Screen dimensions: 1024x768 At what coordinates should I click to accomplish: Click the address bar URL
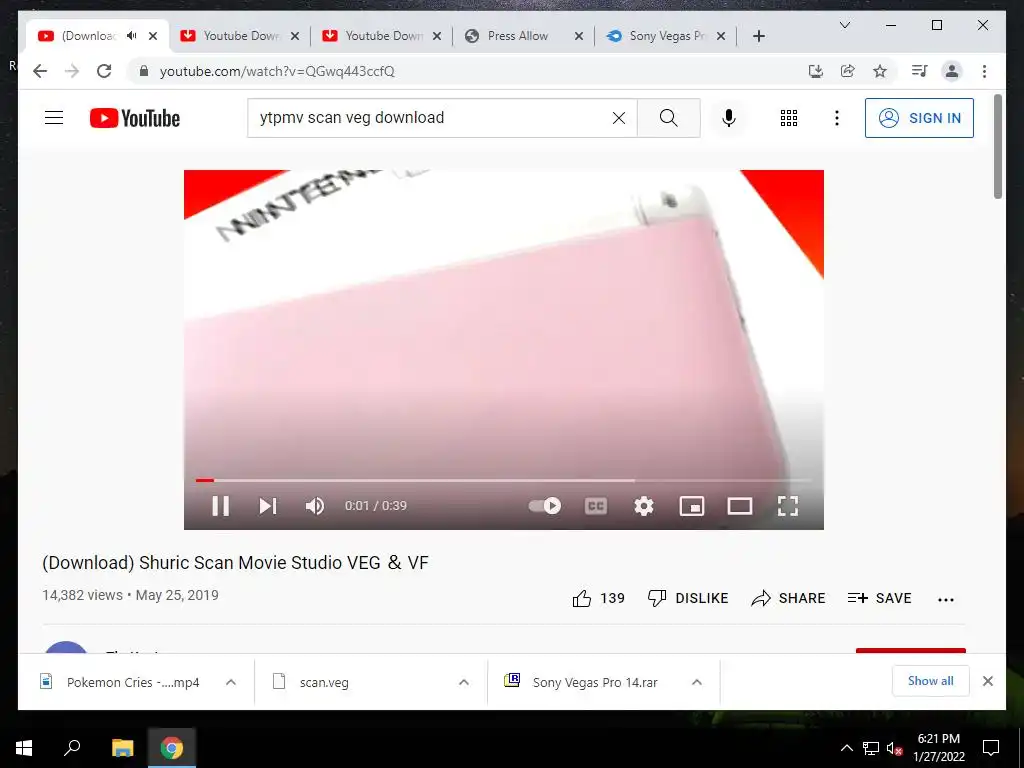(277, 71)
